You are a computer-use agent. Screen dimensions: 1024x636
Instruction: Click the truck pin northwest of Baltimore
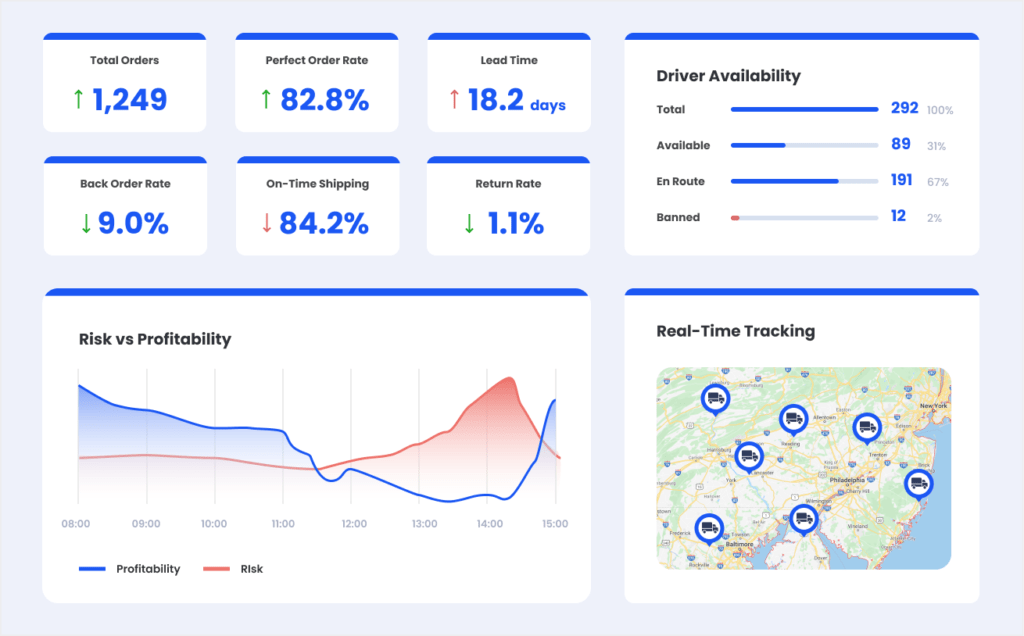point(709,527)
